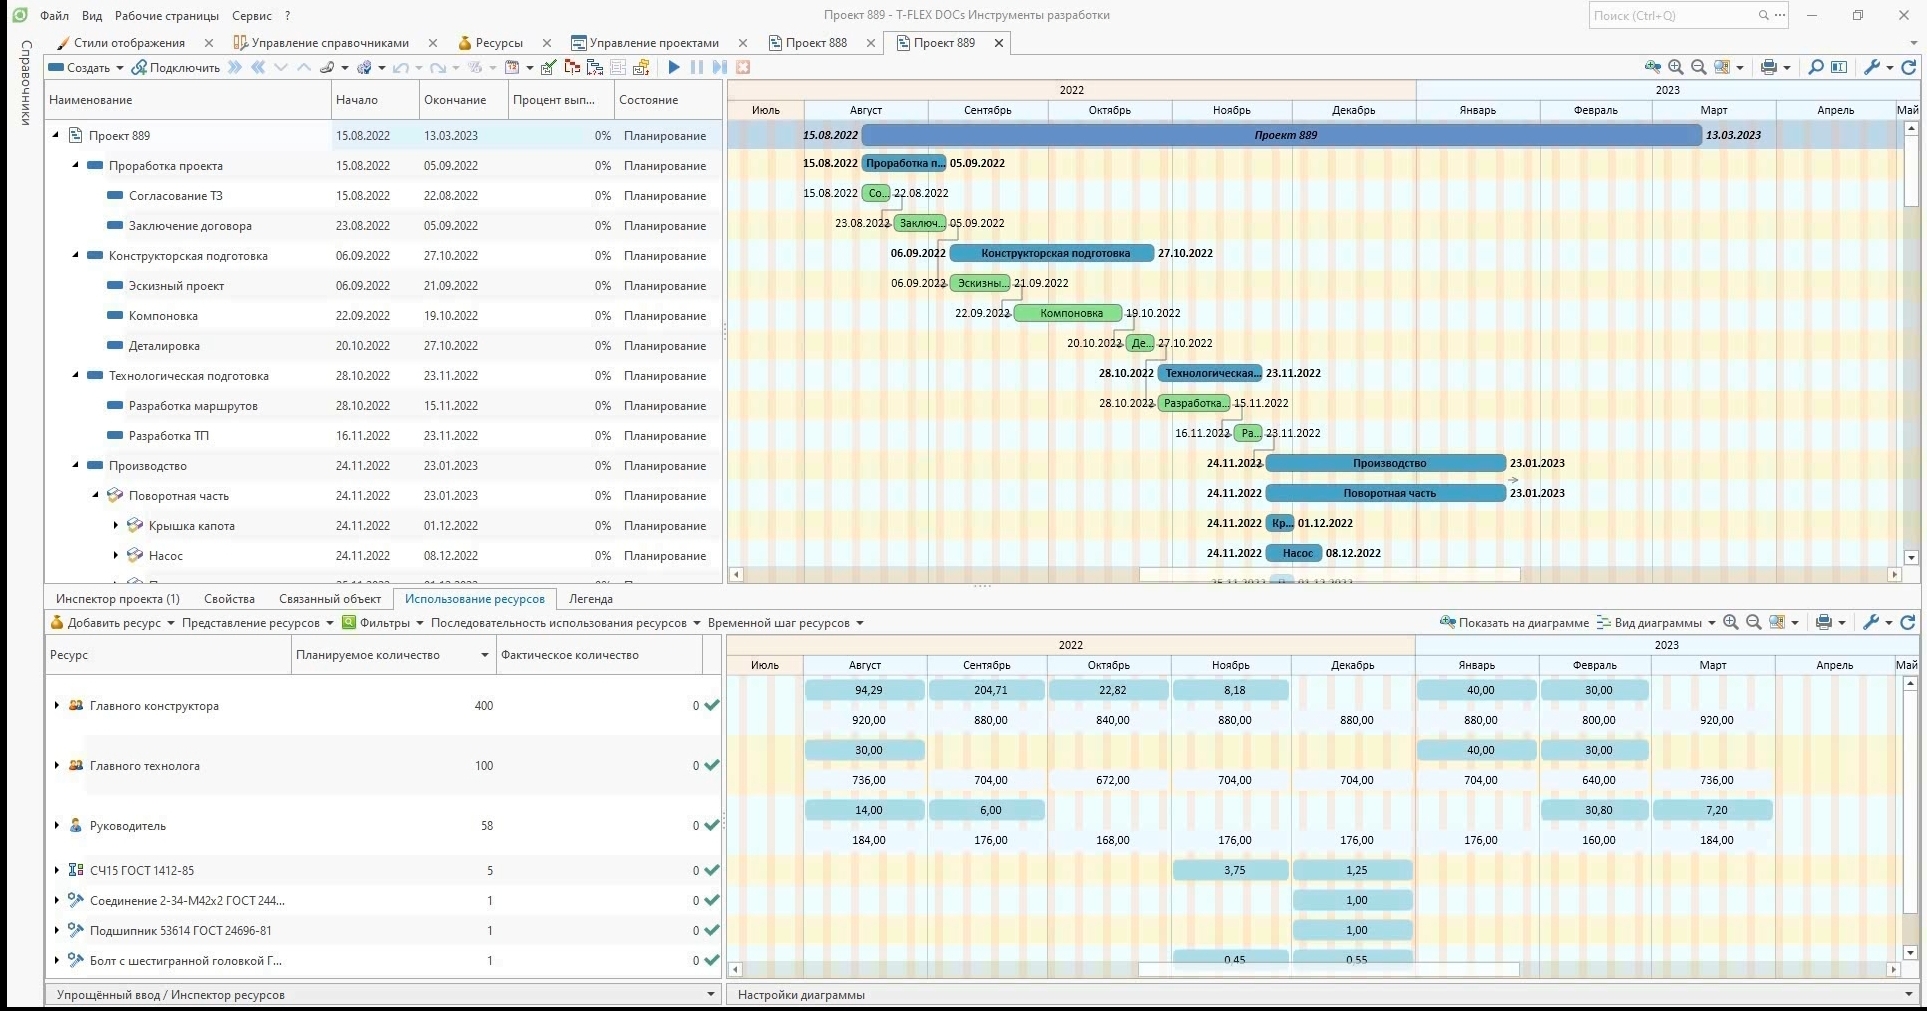The image size is (1927, 1011).
Task: Open the Легенда tab
Action: coord(590,599)
